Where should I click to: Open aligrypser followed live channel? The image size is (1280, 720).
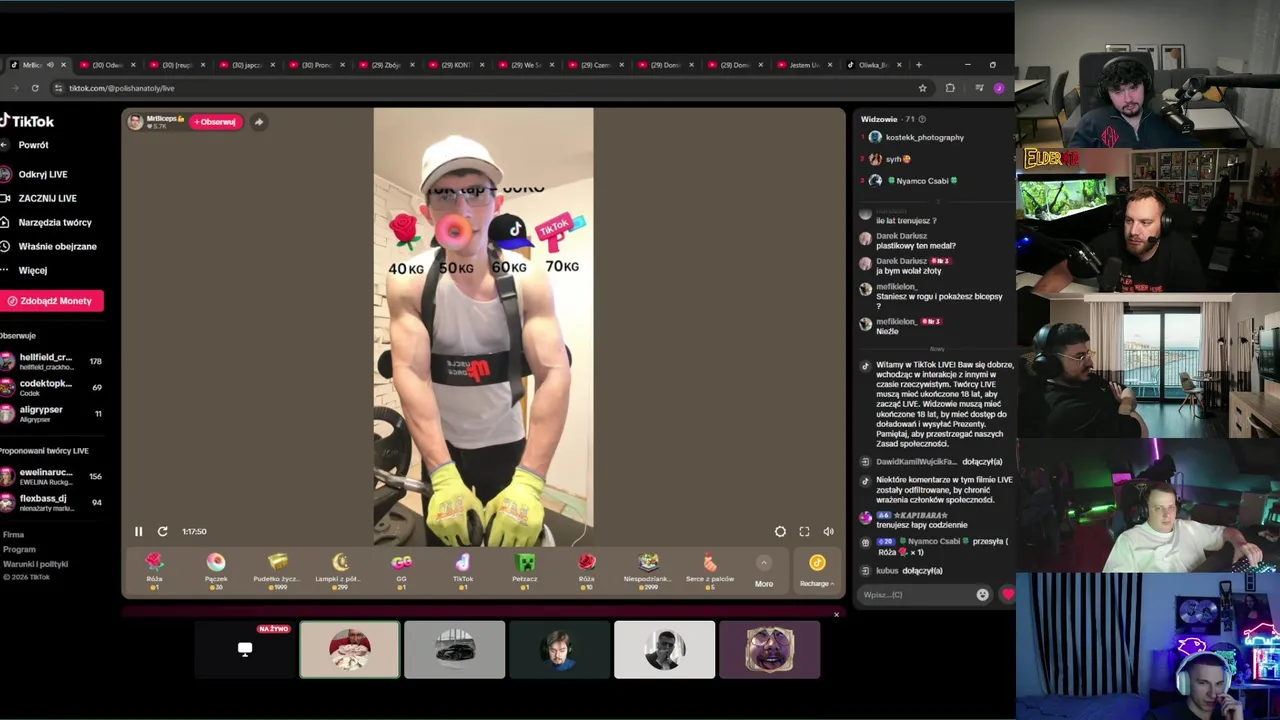click(x=52, y=413)
